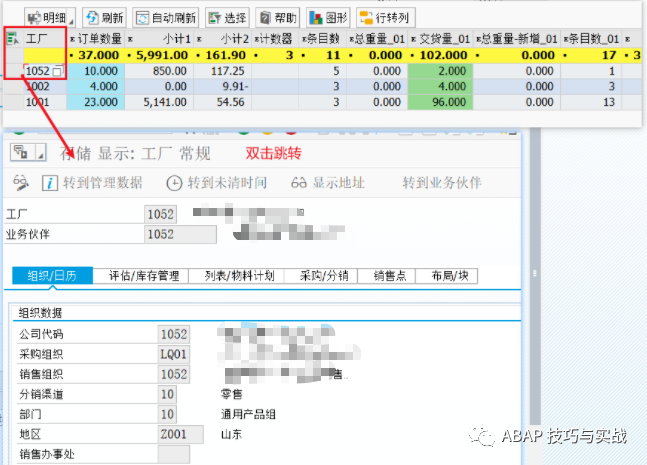Click the vertical splitter handle right of plant window
Screen dimensions: 647x465
click(535, 273)
